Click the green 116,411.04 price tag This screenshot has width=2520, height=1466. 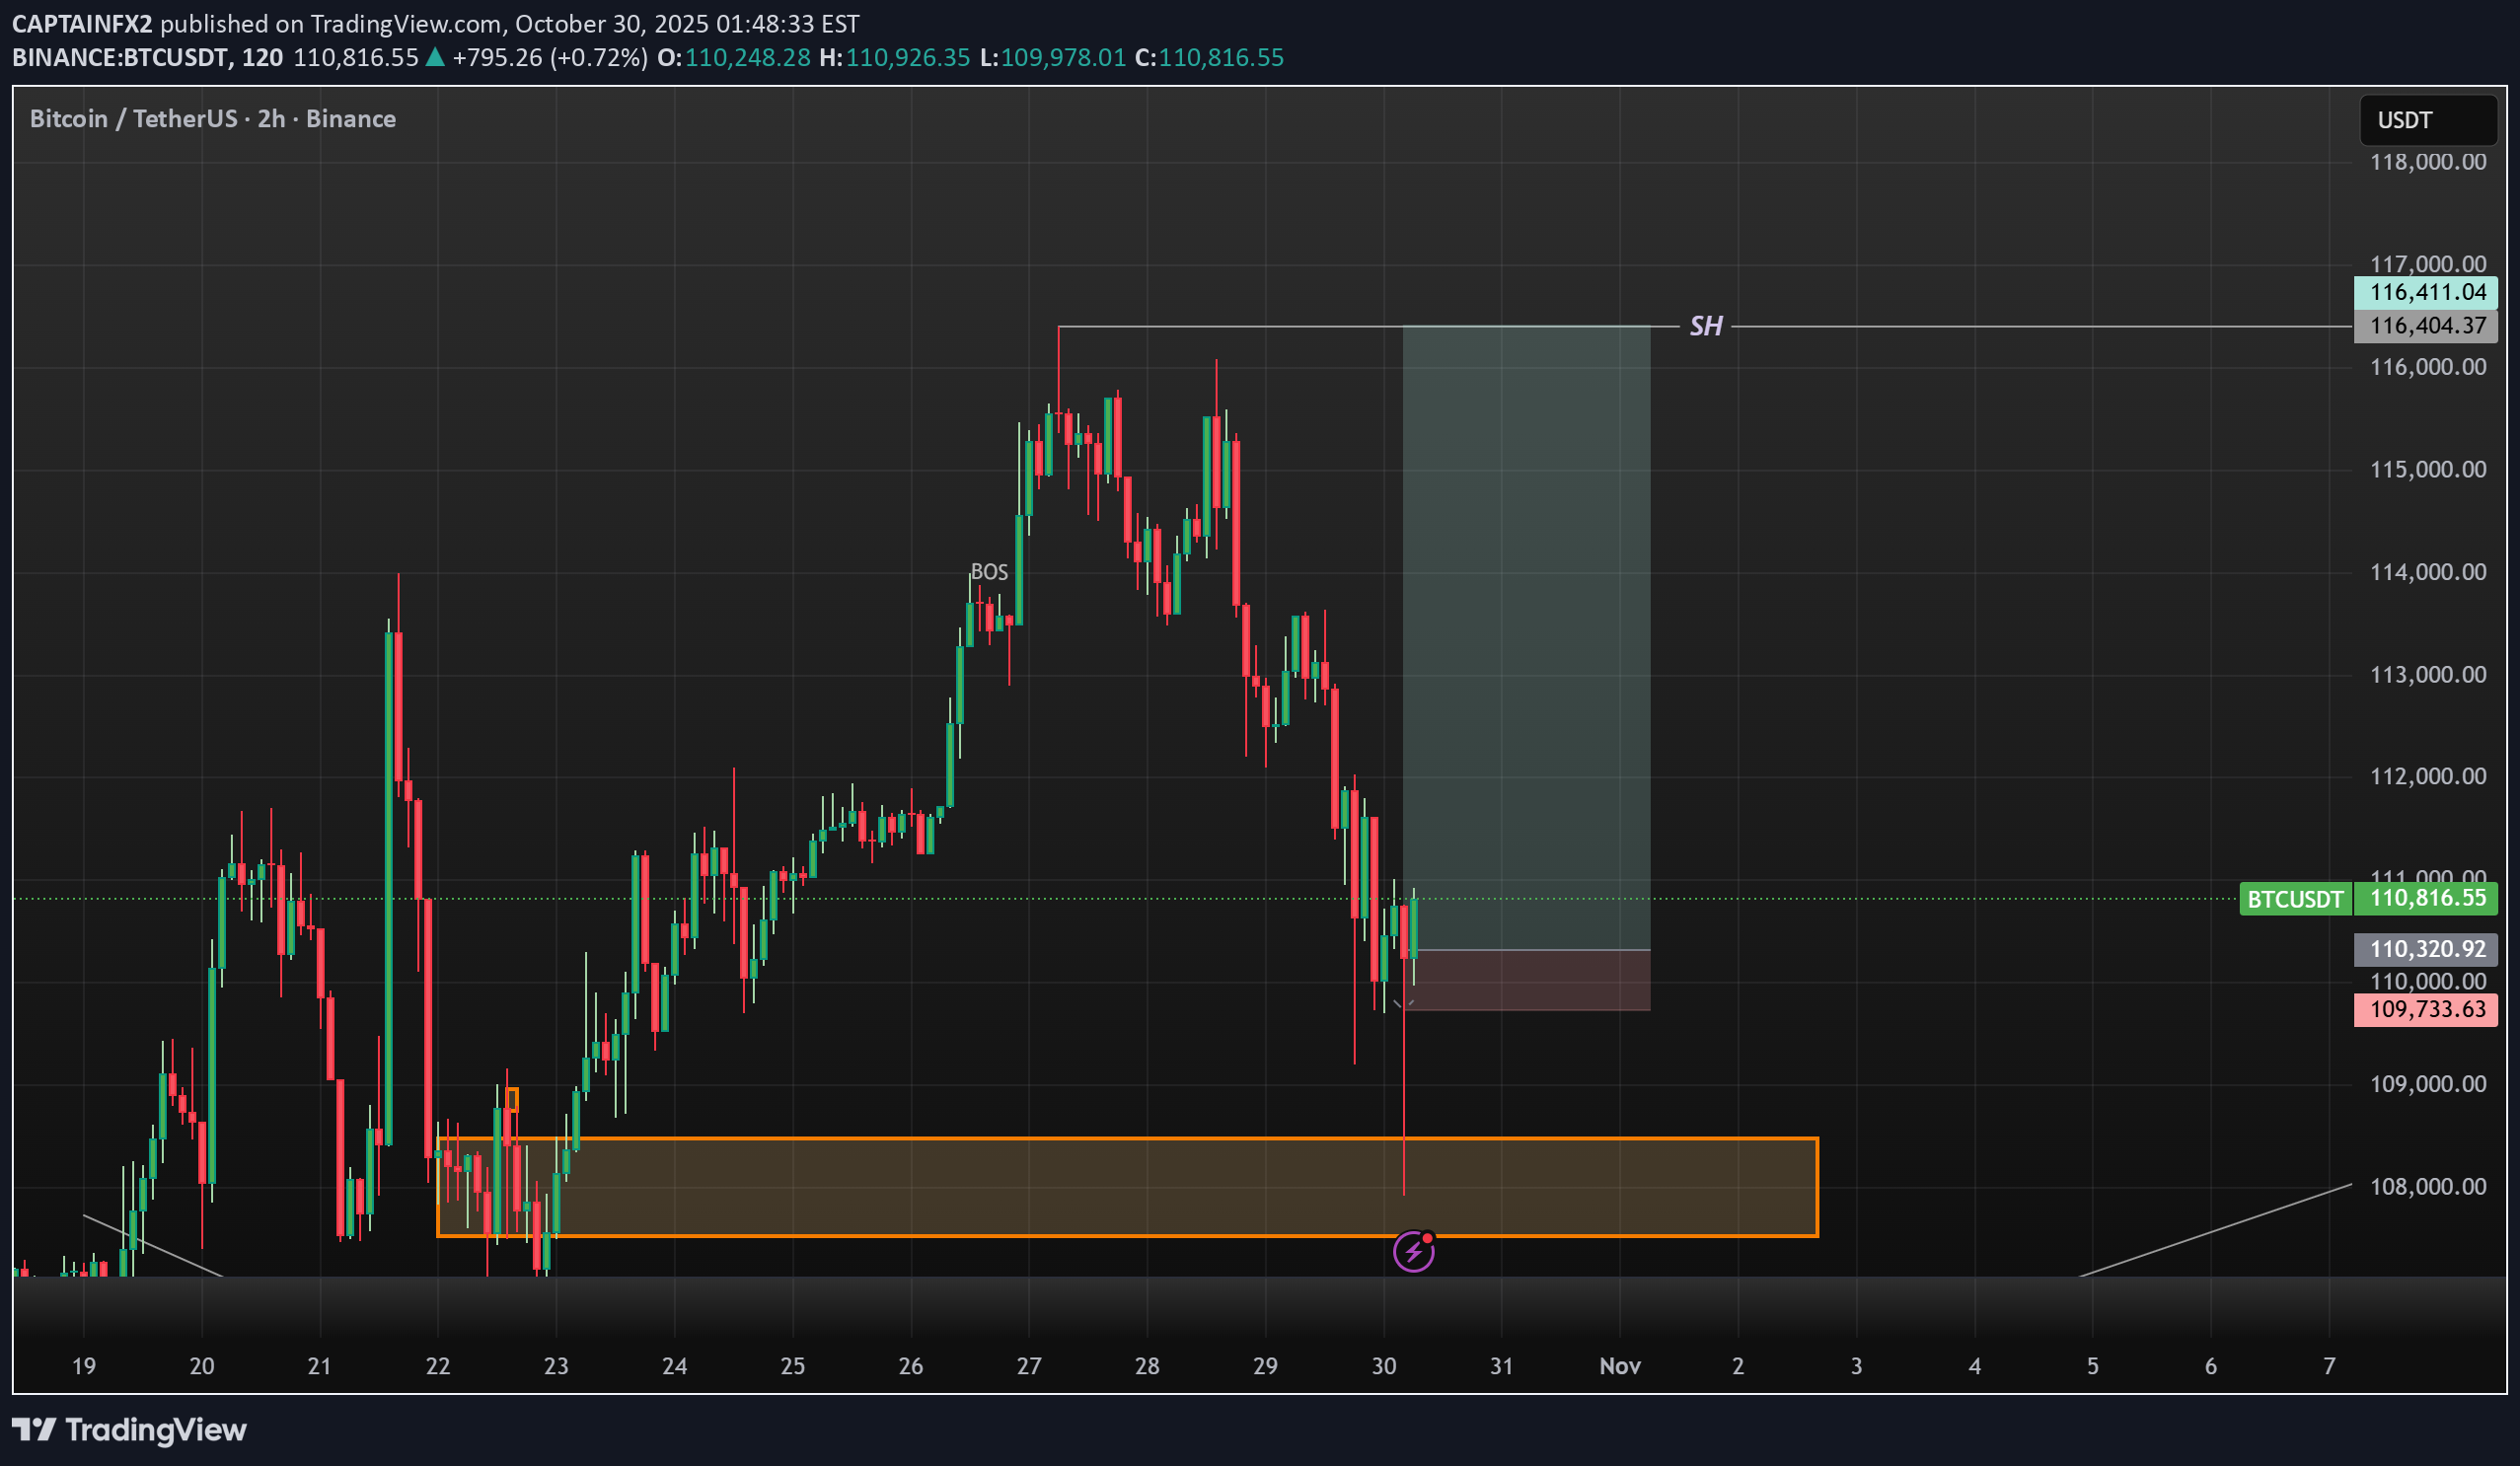[x=2426, y=292]
